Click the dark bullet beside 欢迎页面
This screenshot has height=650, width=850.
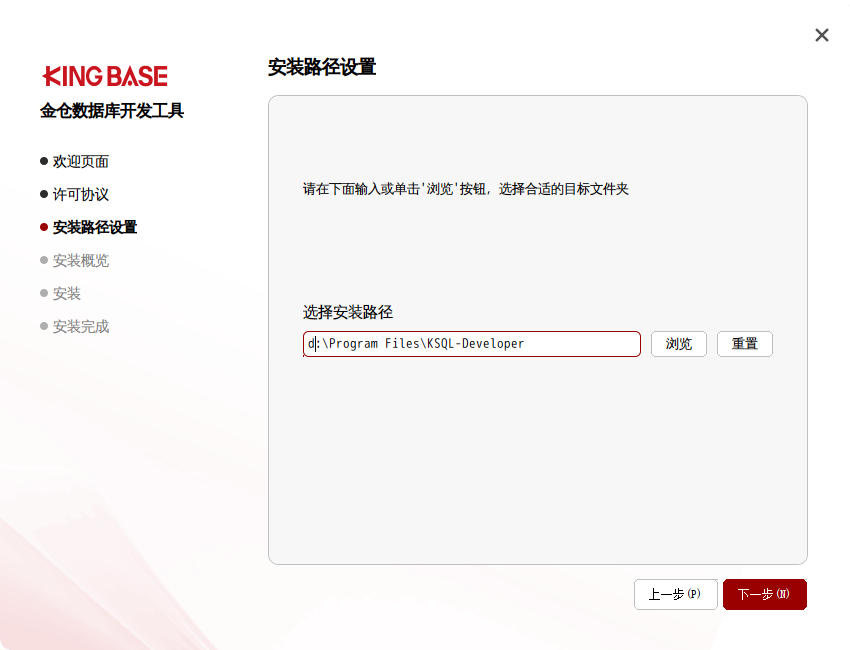click(44, 161)
